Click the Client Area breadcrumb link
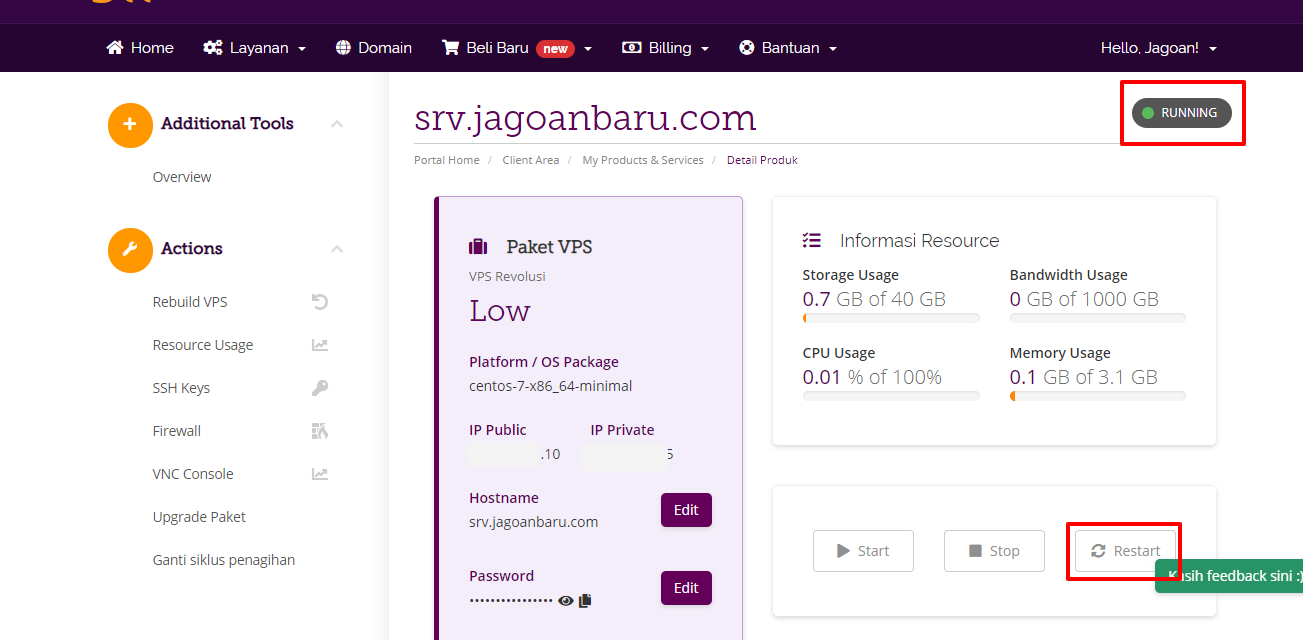The image size is (1303, 640). [x=531, y=160]
